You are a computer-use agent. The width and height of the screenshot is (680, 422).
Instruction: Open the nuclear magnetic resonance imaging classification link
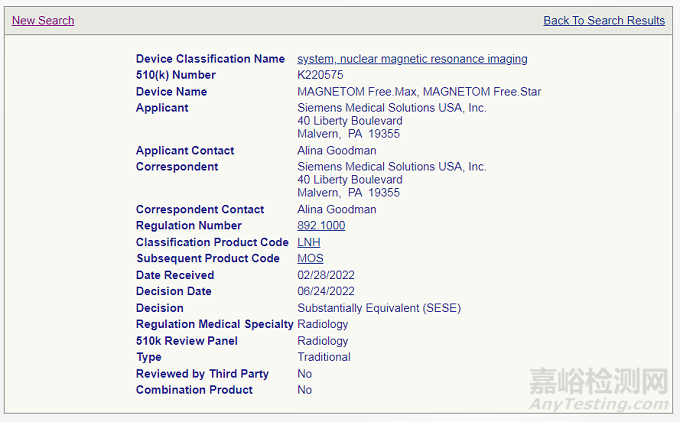click(412, 59)
